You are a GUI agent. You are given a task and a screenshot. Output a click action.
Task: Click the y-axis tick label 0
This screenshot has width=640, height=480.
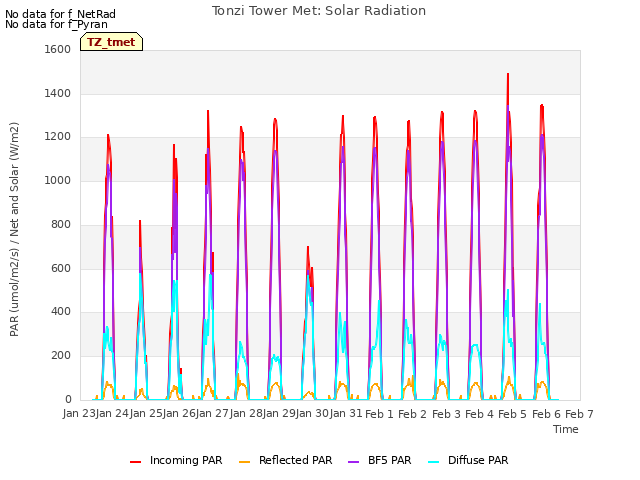68,399
